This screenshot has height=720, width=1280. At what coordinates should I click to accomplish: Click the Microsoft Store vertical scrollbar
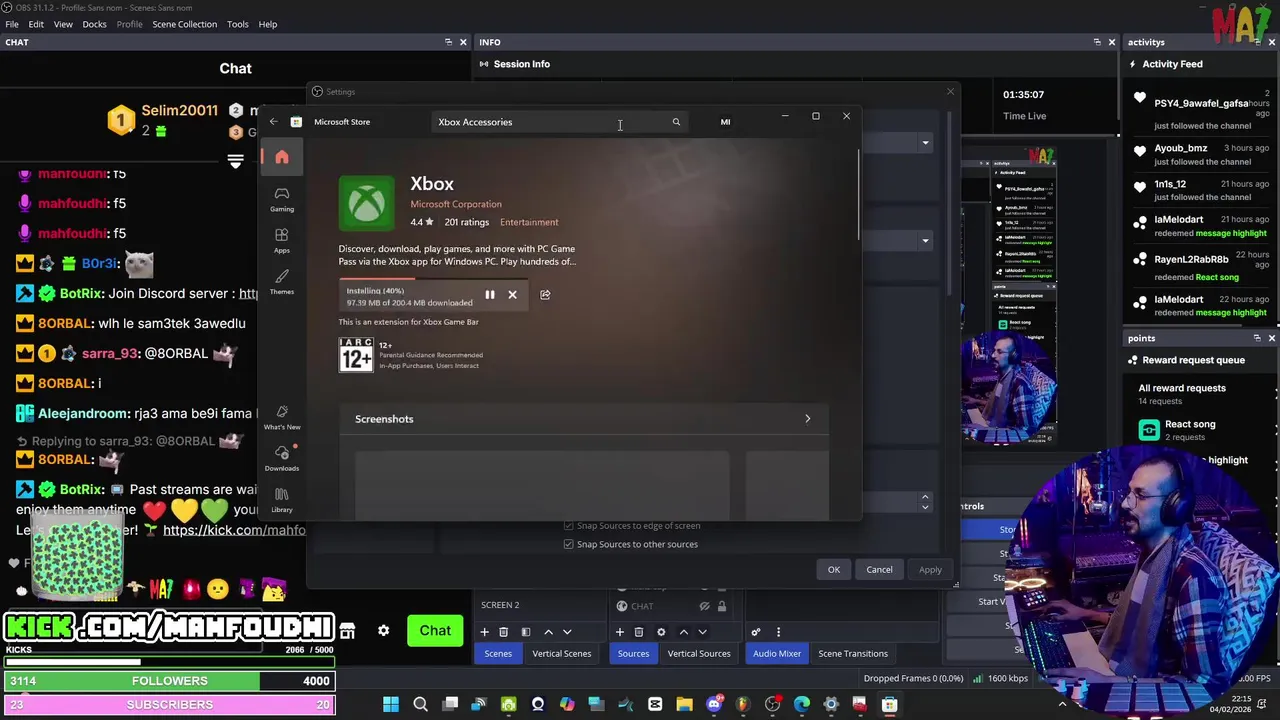(x=858, y=195)
